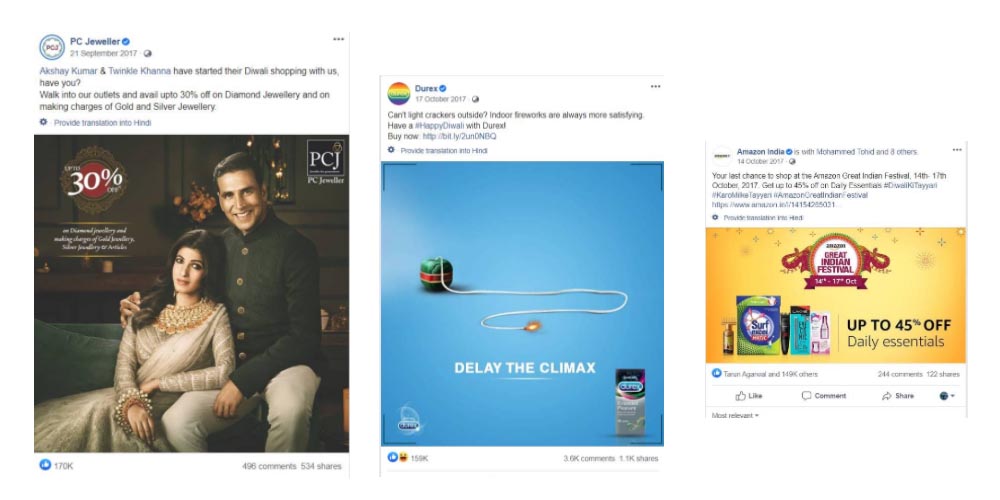This screenshot has width=1000, height=500.
Task: Open PC Jeweller profile picture
Action: tap(52, 47)
